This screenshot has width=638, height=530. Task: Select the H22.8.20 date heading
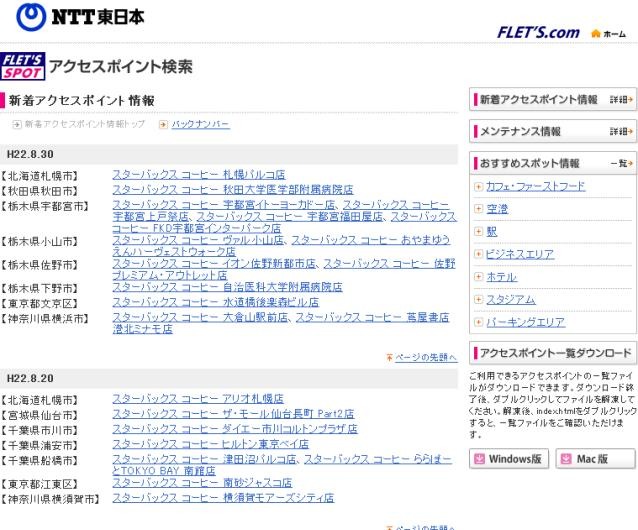point(30,379)
